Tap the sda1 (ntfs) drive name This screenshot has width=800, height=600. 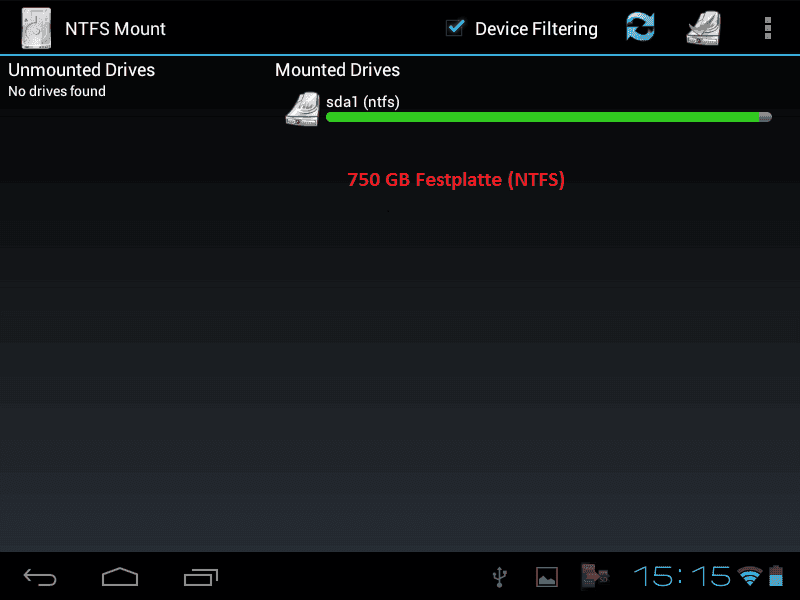(x=363, y=102)
